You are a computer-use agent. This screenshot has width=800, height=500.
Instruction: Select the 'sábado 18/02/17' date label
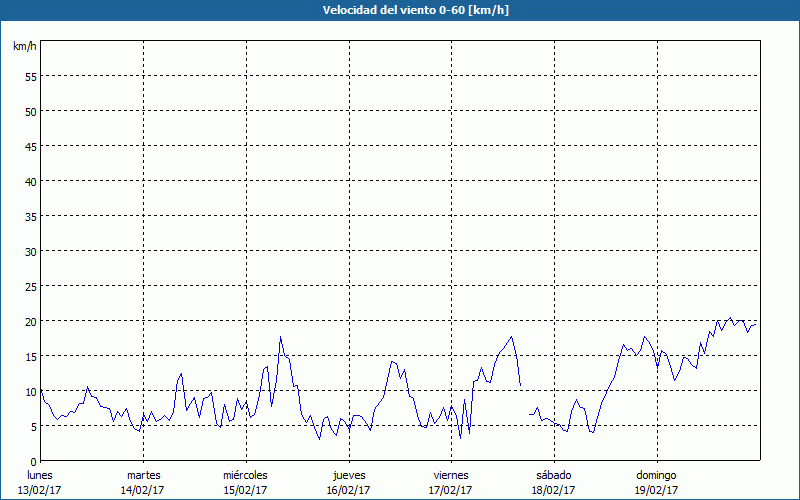[553, 482]
